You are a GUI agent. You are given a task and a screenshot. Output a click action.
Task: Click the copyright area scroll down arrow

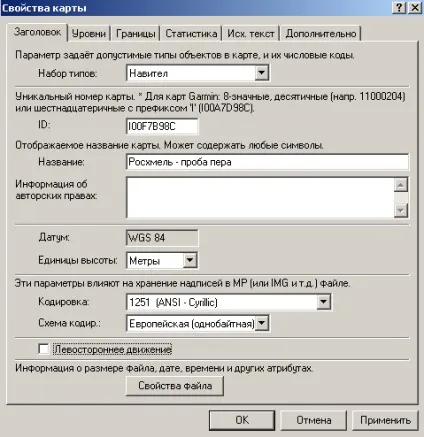[x=401, y=210]
